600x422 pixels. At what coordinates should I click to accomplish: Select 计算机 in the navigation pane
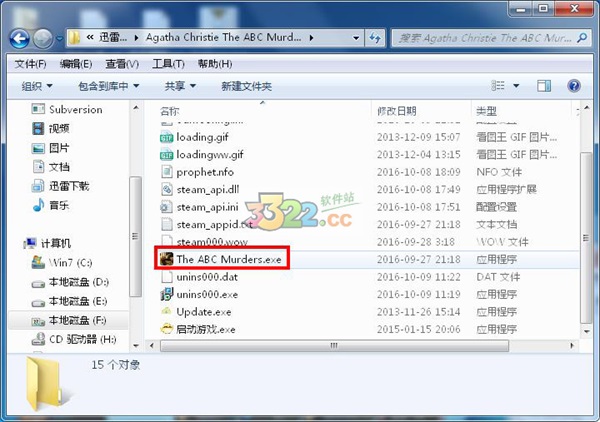point(47,243)
